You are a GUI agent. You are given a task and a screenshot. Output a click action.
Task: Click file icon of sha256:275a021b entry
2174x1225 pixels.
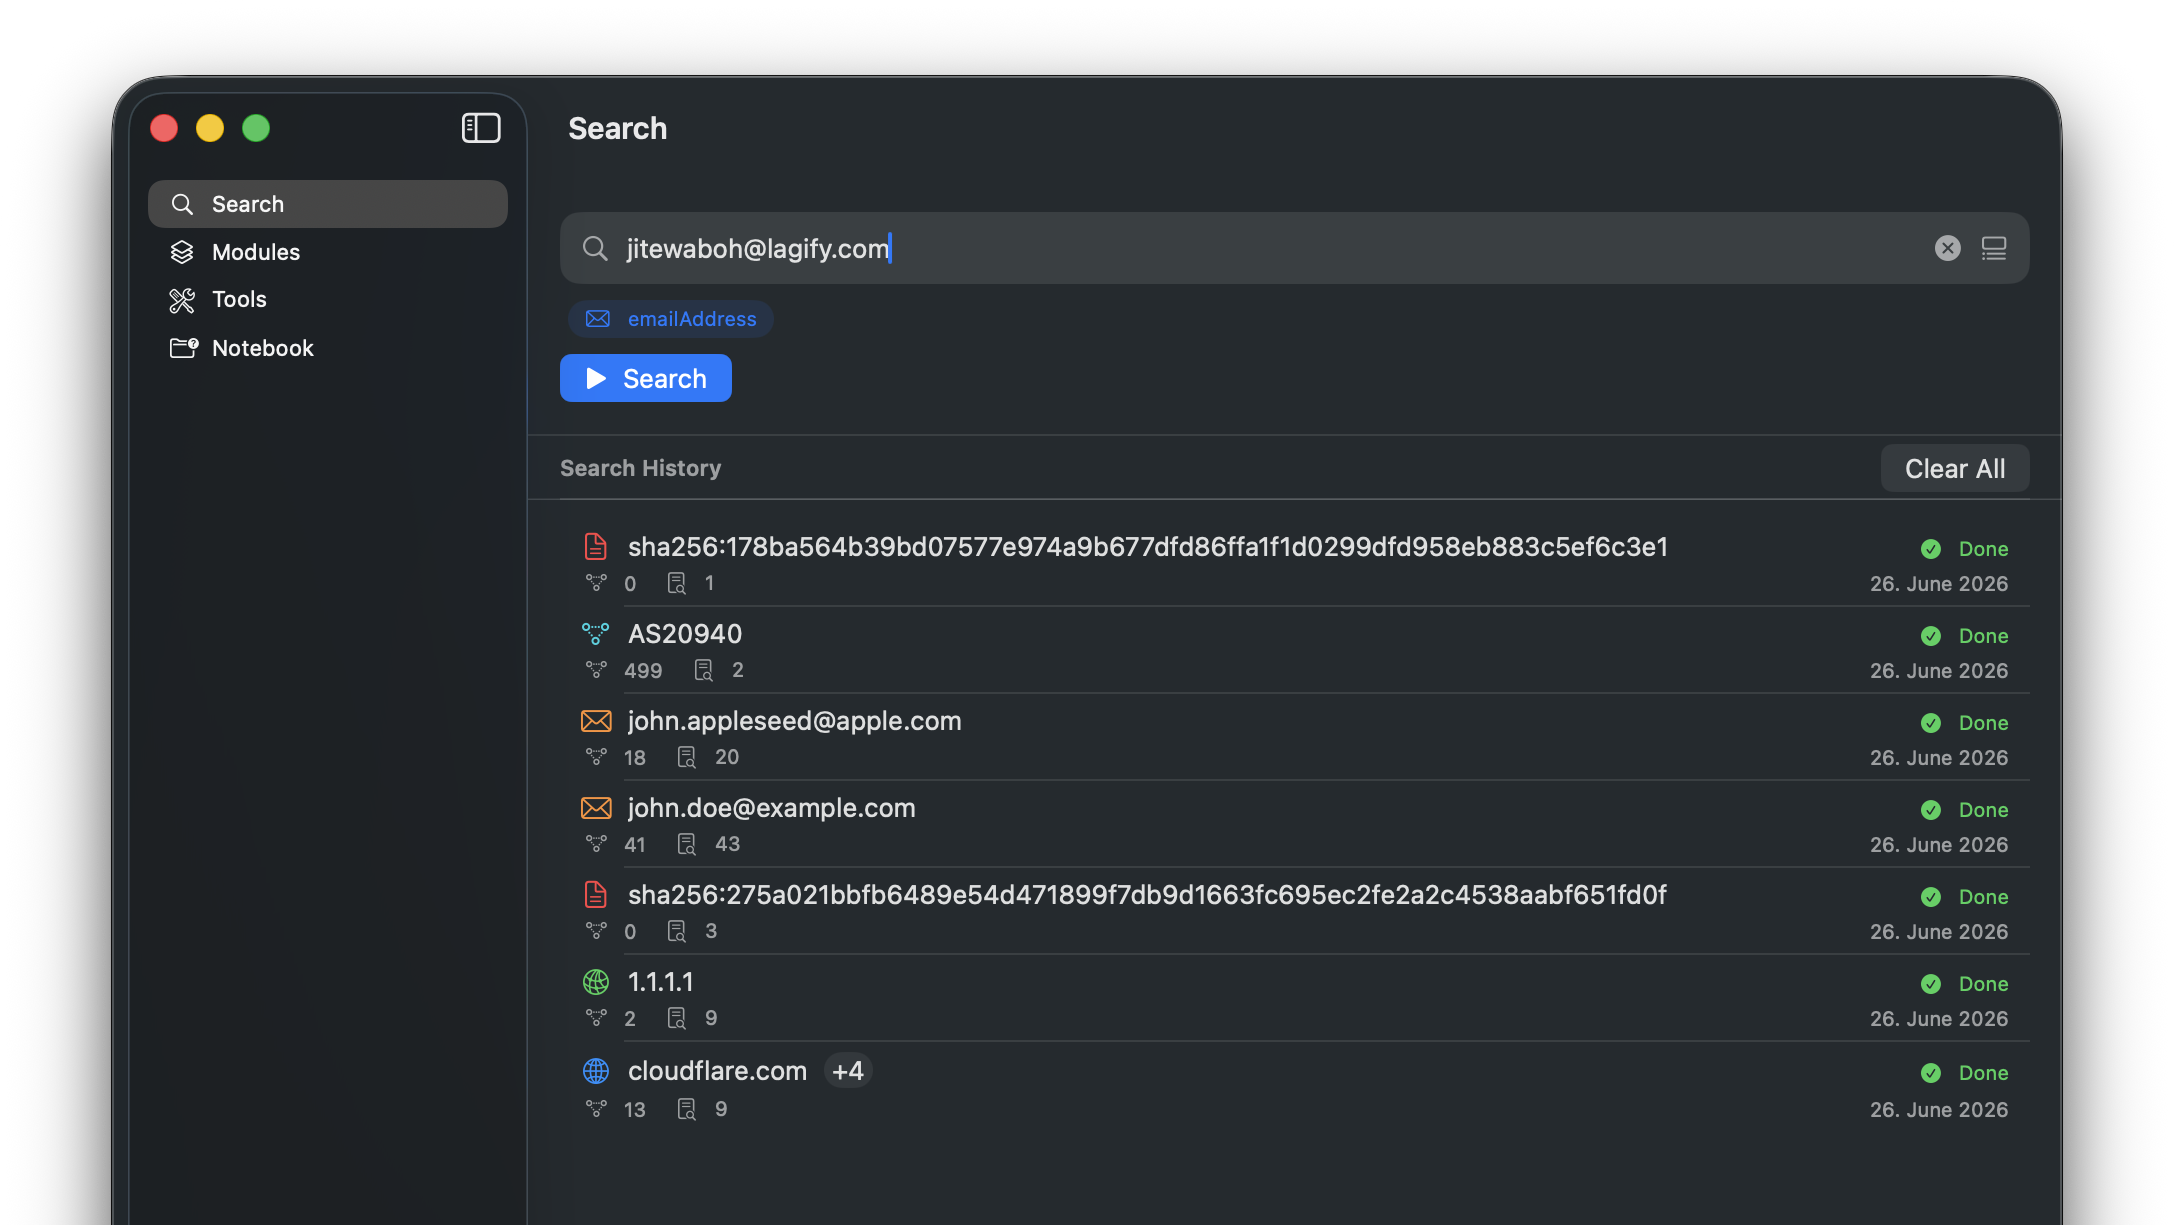(595, 894)
